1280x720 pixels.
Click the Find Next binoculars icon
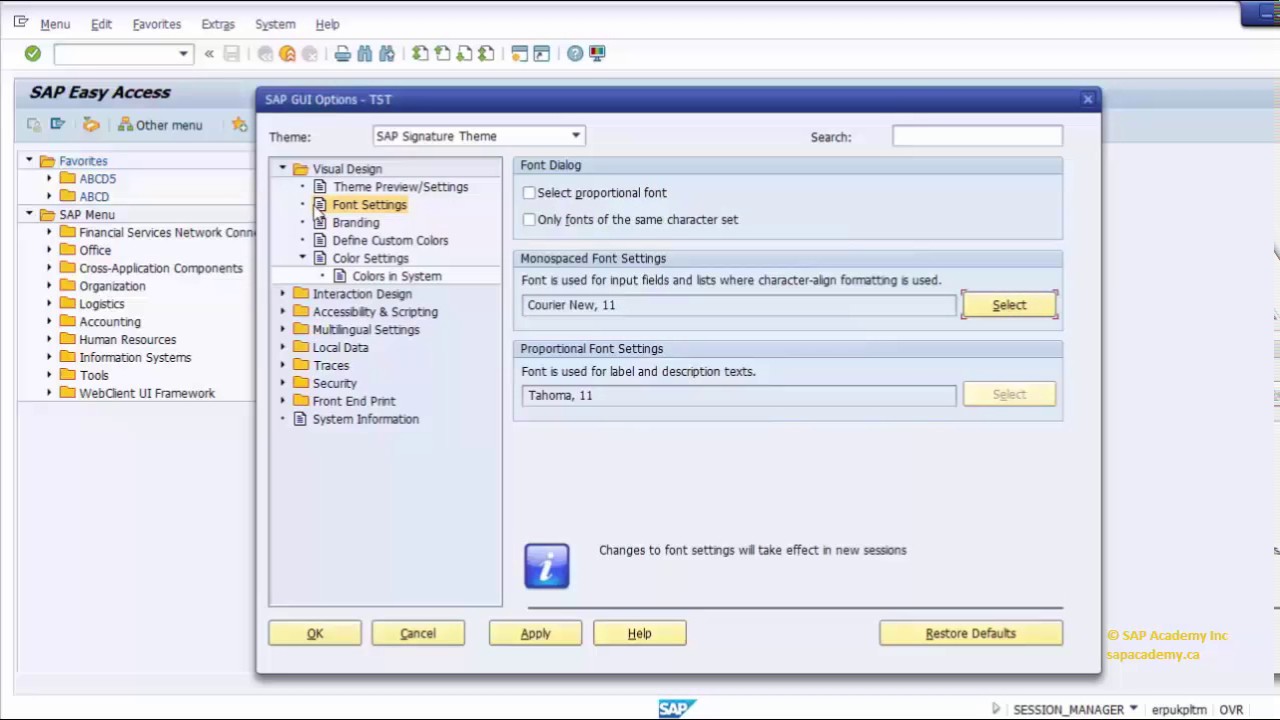[387, 54]
